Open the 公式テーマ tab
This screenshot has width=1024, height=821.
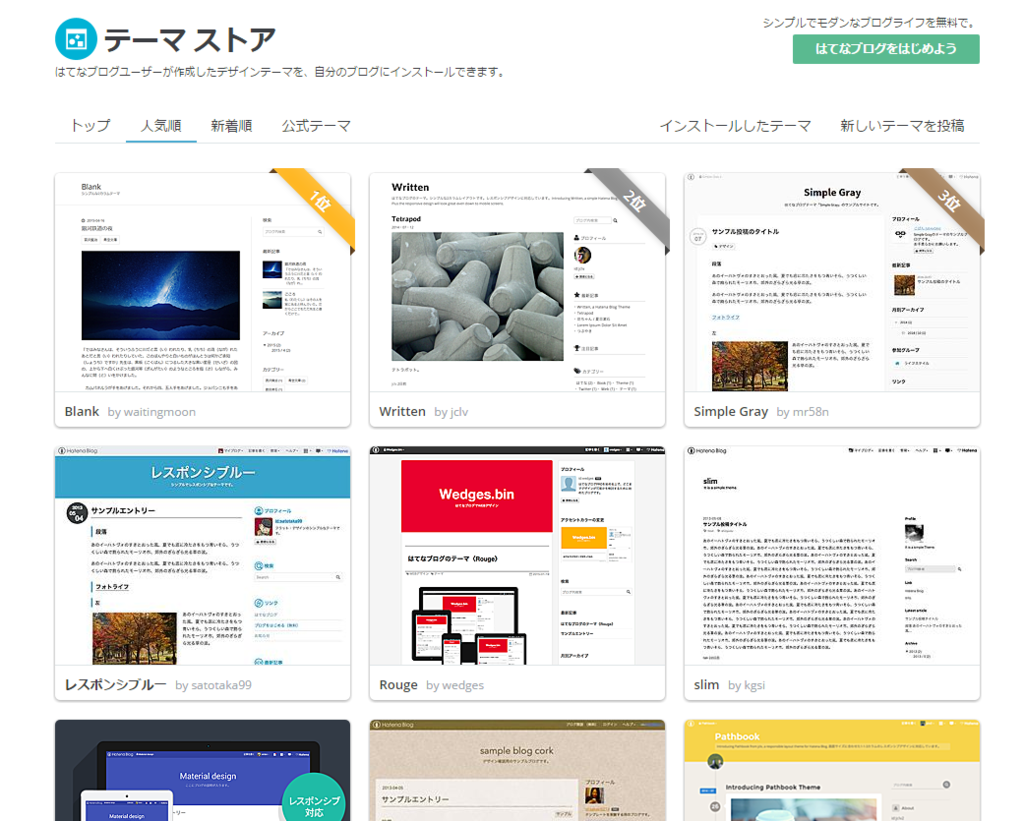point(316,125)
